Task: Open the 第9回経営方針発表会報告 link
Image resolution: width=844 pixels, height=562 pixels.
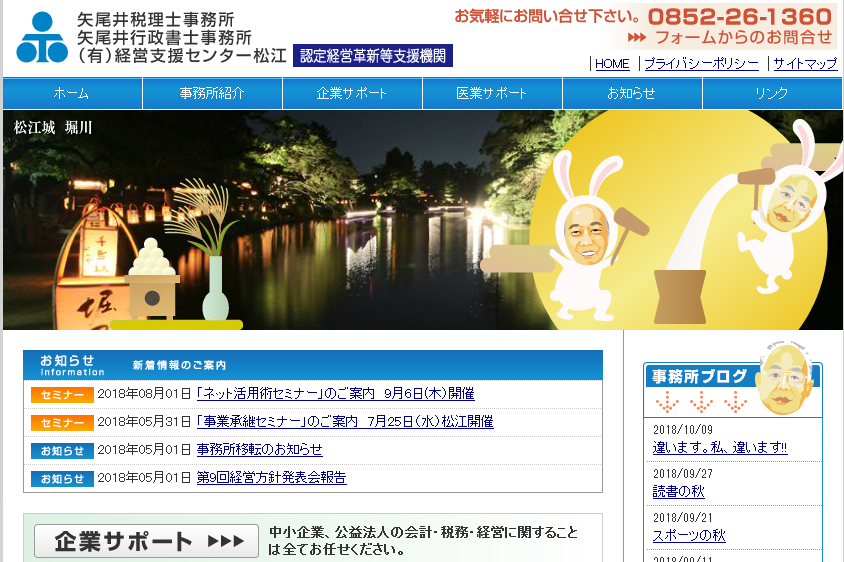Action: coord(271,478)
